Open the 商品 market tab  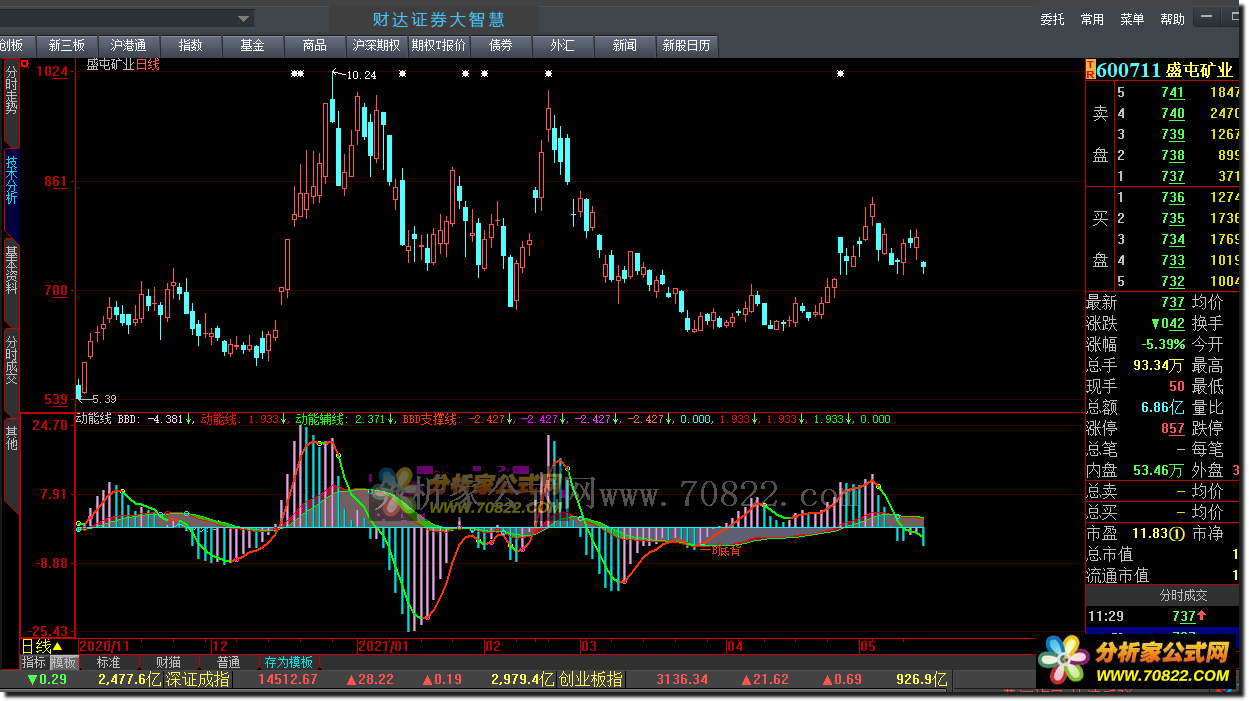coord(315,45)
